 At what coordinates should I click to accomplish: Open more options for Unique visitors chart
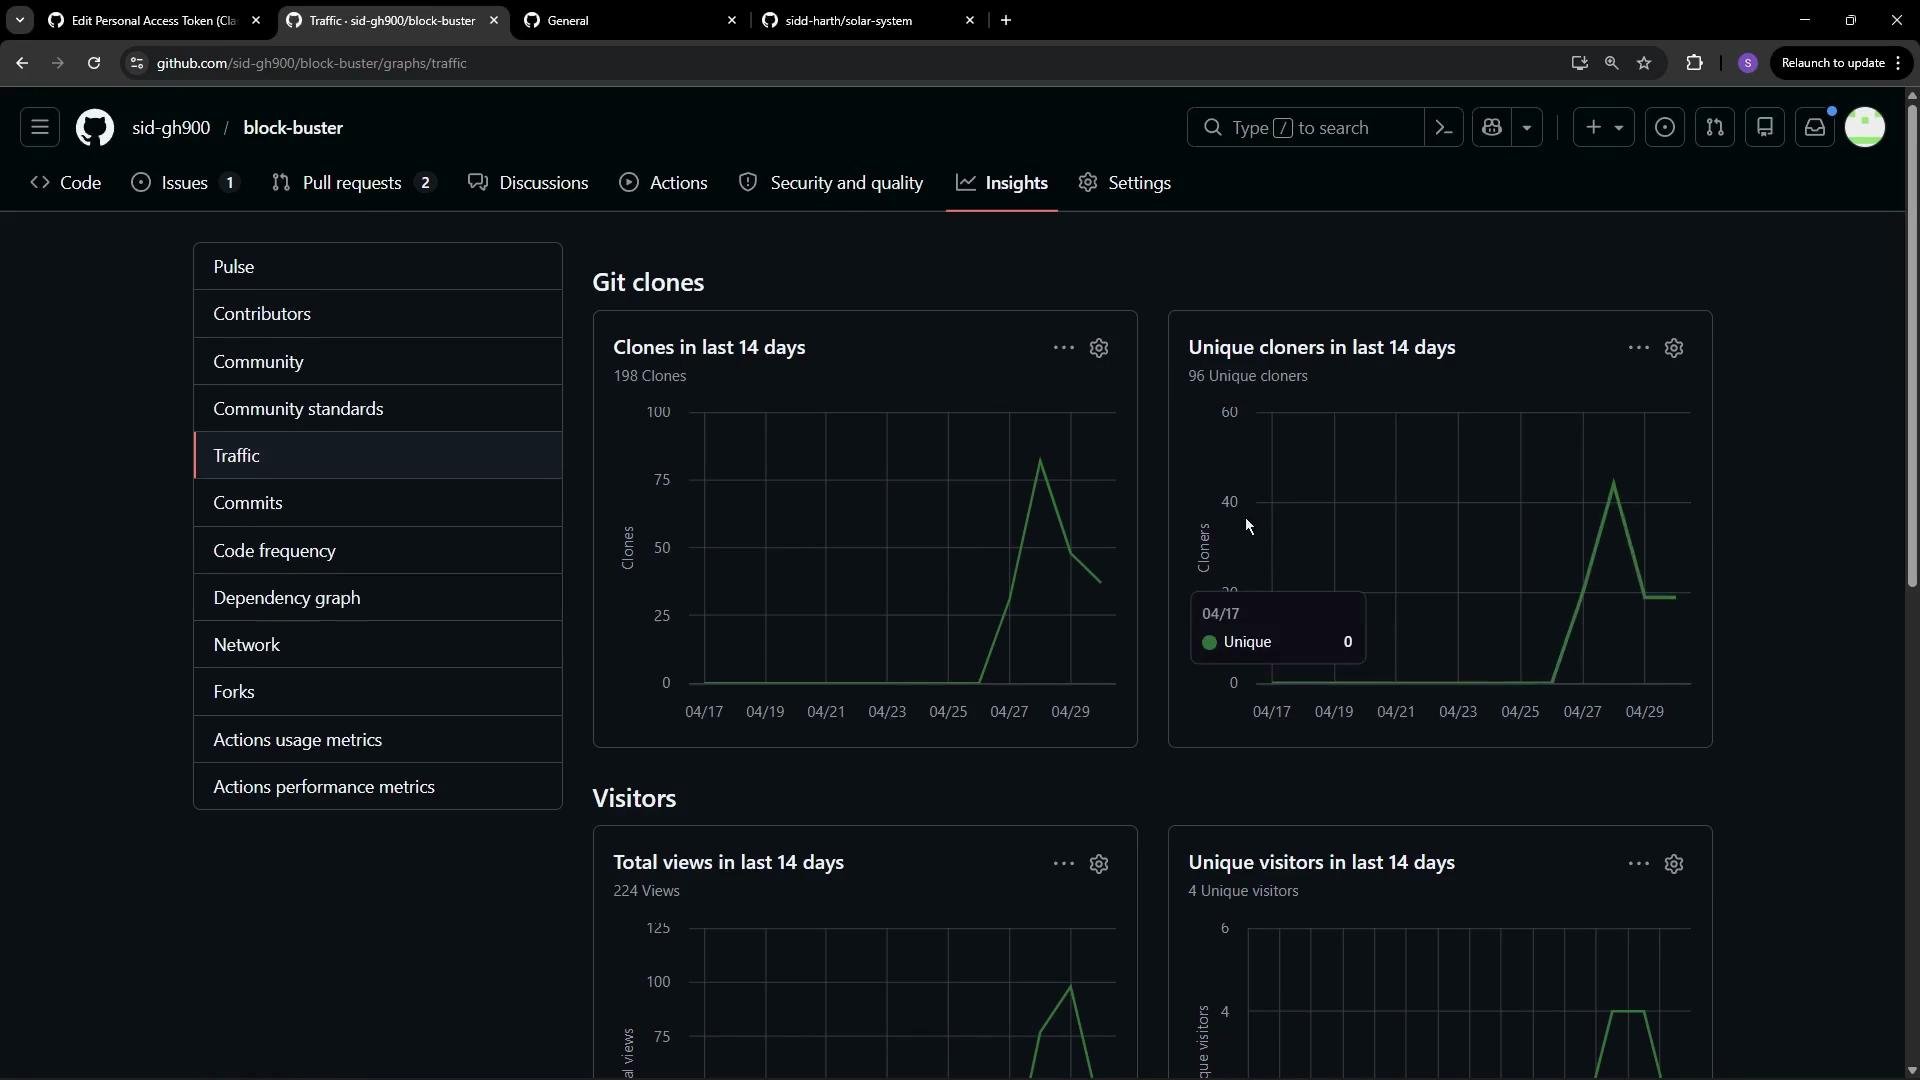[x=1639, y=864]
